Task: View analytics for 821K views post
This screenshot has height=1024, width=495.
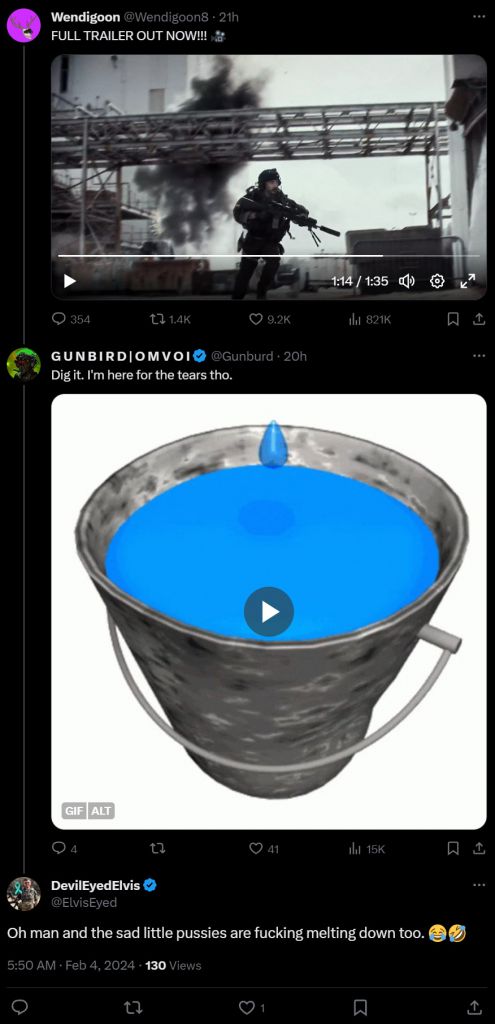Action: [370, 319]
